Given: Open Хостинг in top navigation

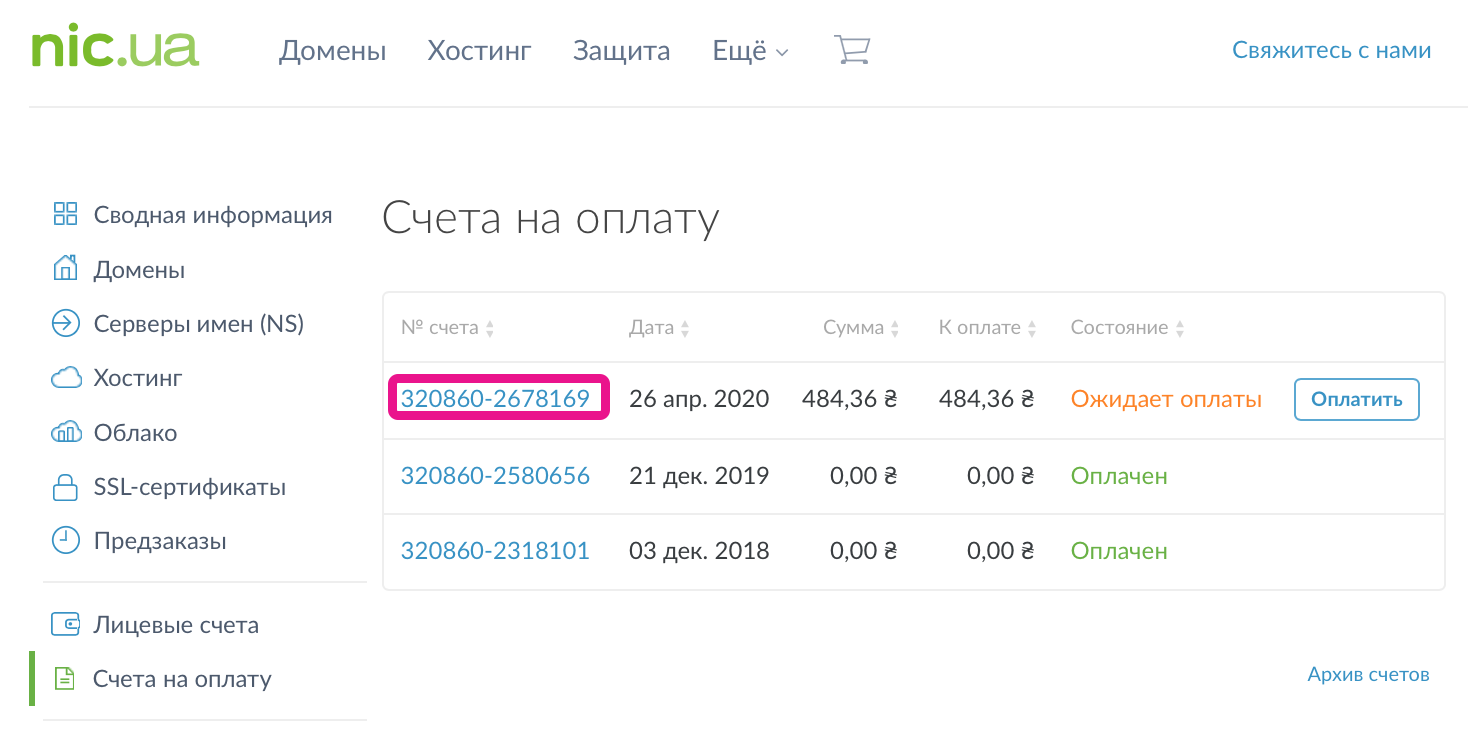Looking at the screenshot, I should (x=479, y=51).
